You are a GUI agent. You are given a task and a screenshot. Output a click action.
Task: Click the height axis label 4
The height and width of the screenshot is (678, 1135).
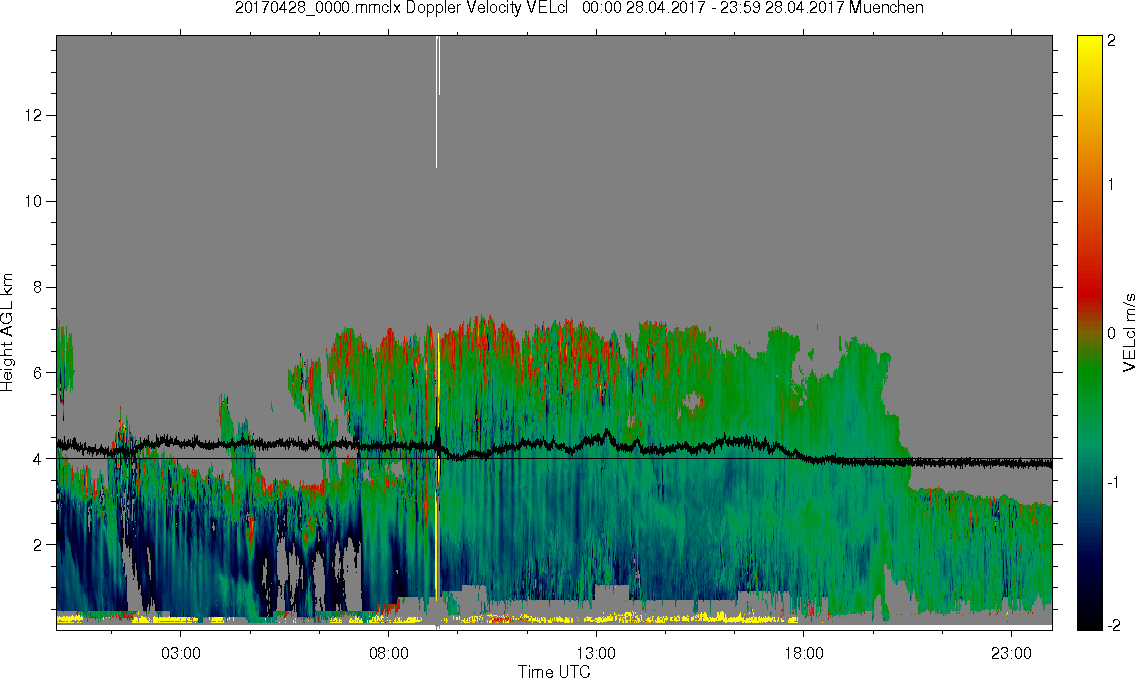point(38,459)
